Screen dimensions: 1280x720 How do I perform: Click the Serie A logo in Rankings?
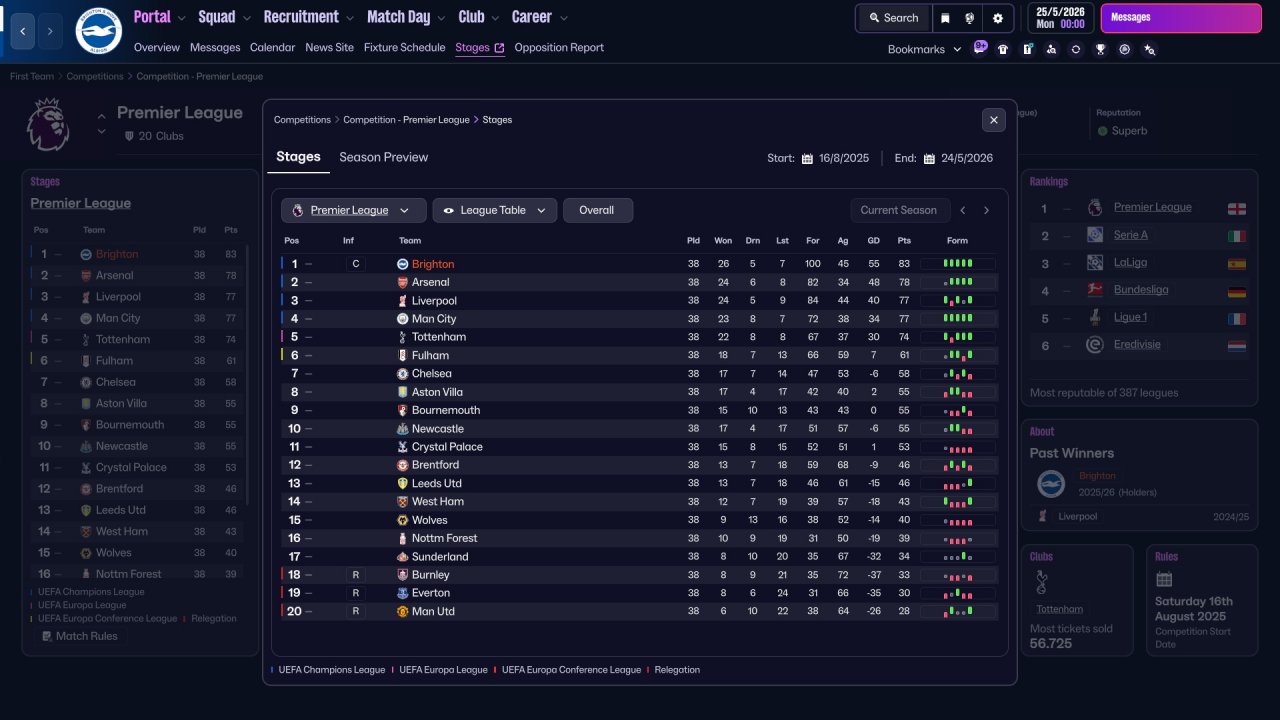click(x=1095, y=235)
